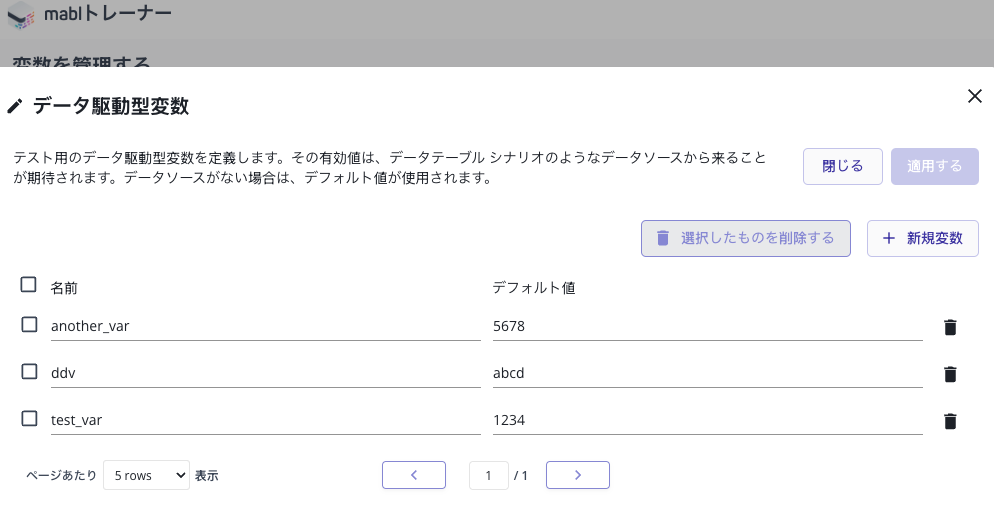Click the another_var name field
This screenshot has height=510, width=994.
pyautogui.click(x=265, y=326)
